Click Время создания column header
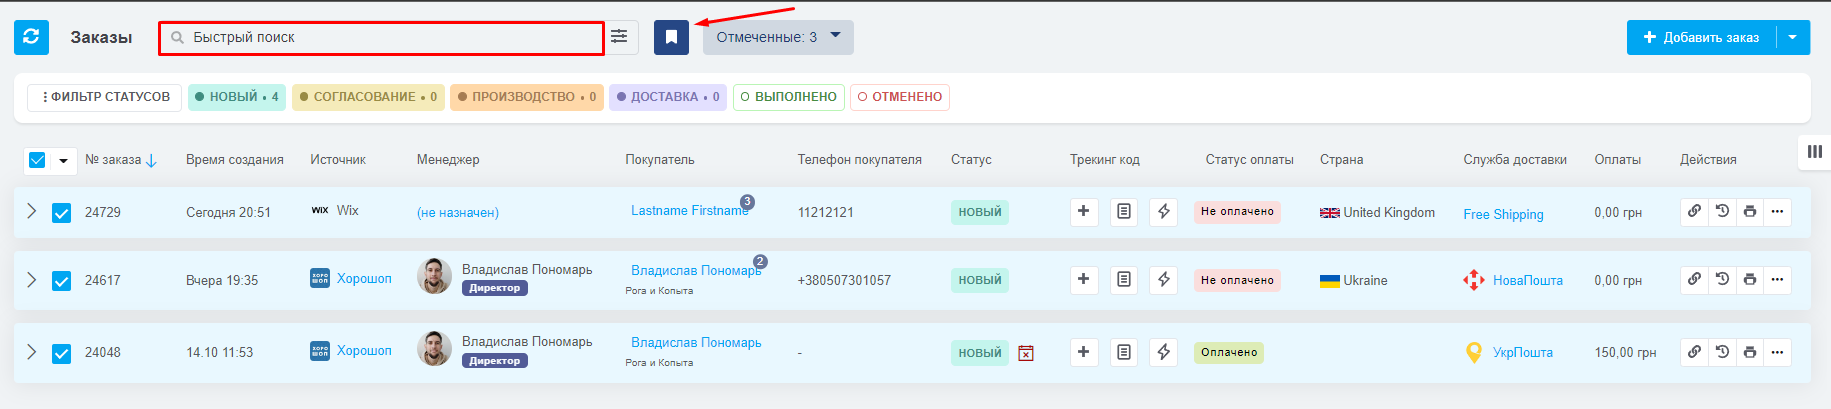 (x=235, y=159)
